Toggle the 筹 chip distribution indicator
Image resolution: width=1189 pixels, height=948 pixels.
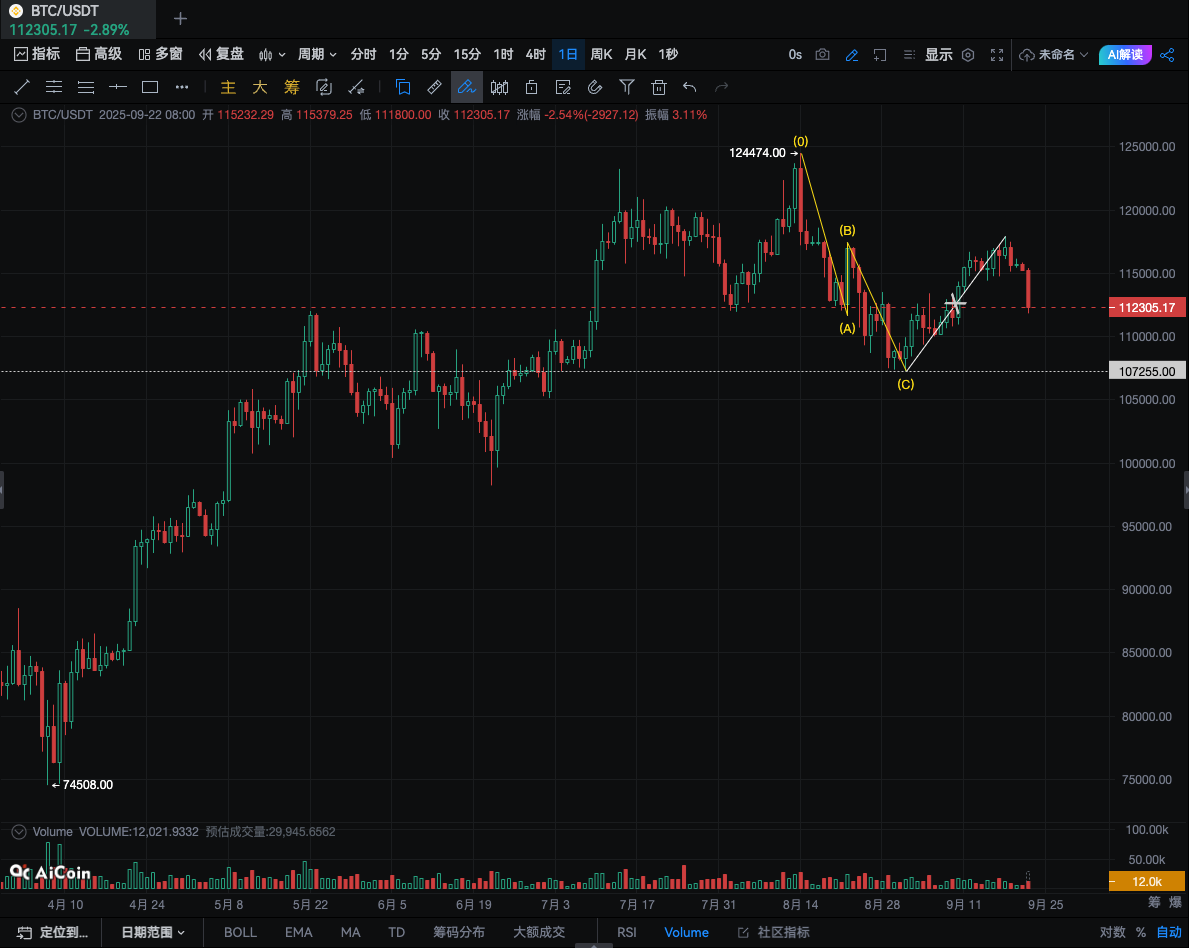[291, 87]
